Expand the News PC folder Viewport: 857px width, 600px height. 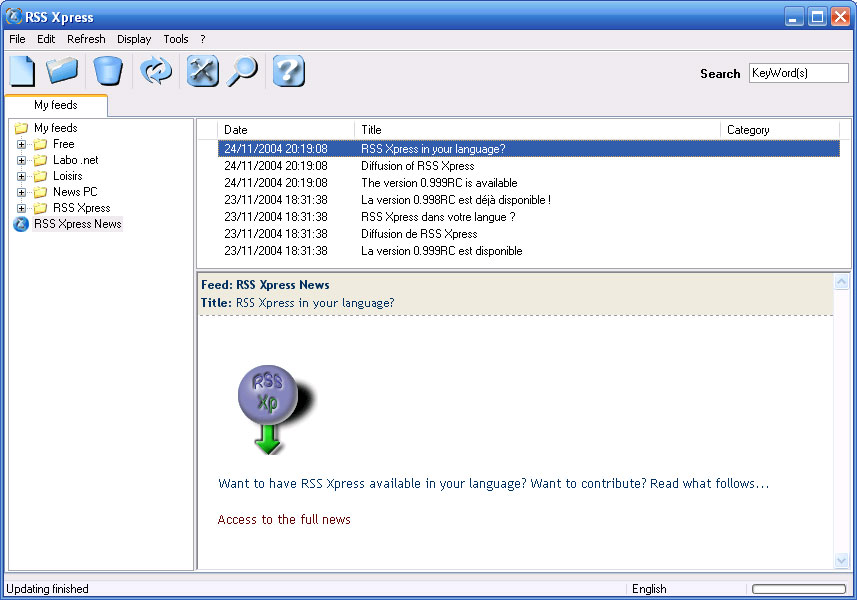(21, 192)
